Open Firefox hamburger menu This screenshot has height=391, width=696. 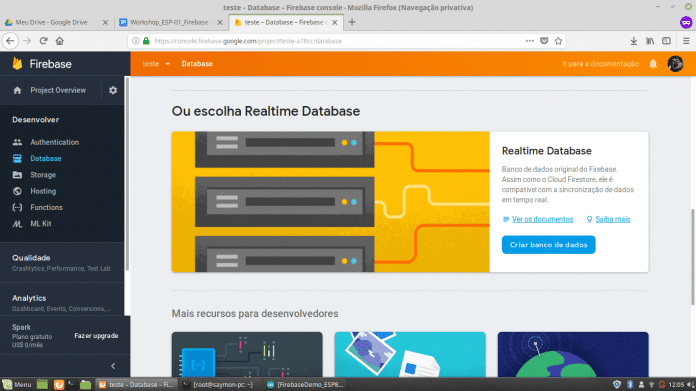686,41
